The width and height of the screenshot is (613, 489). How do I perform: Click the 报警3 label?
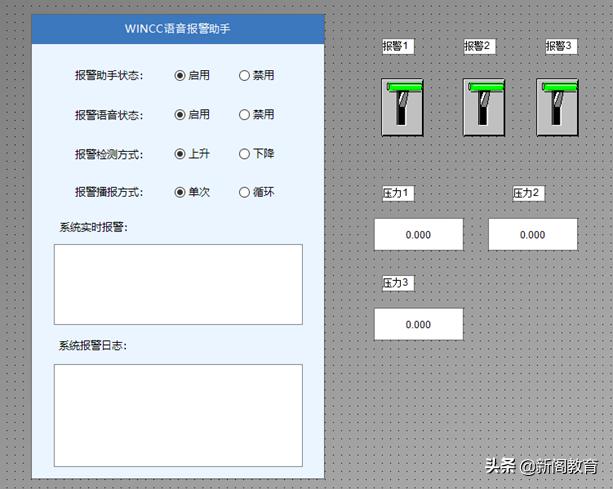tap(561, 47)
